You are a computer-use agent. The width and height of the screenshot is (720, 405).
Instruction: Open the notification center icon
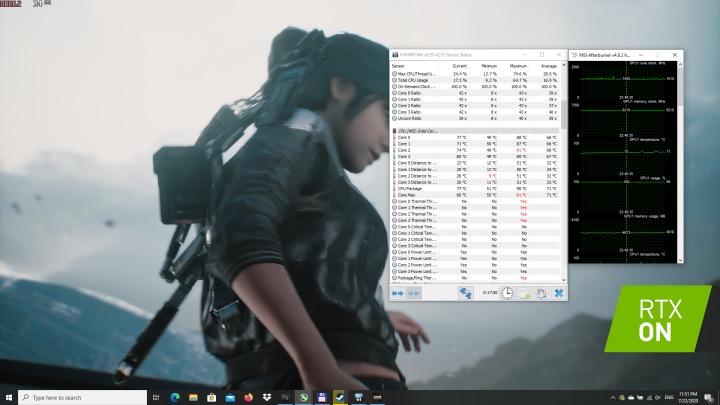[x=709, y=398]
